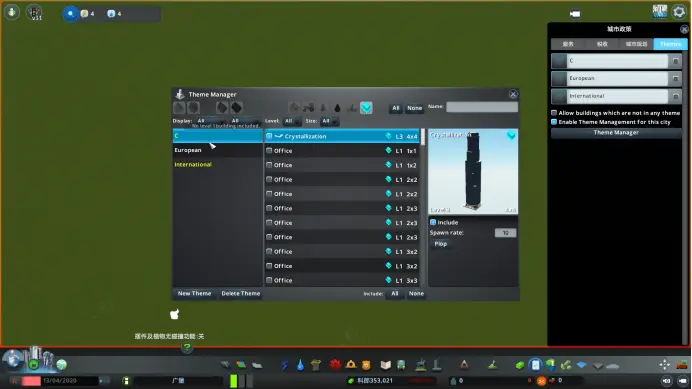Click the building list scrollbar

click(423, 137)
